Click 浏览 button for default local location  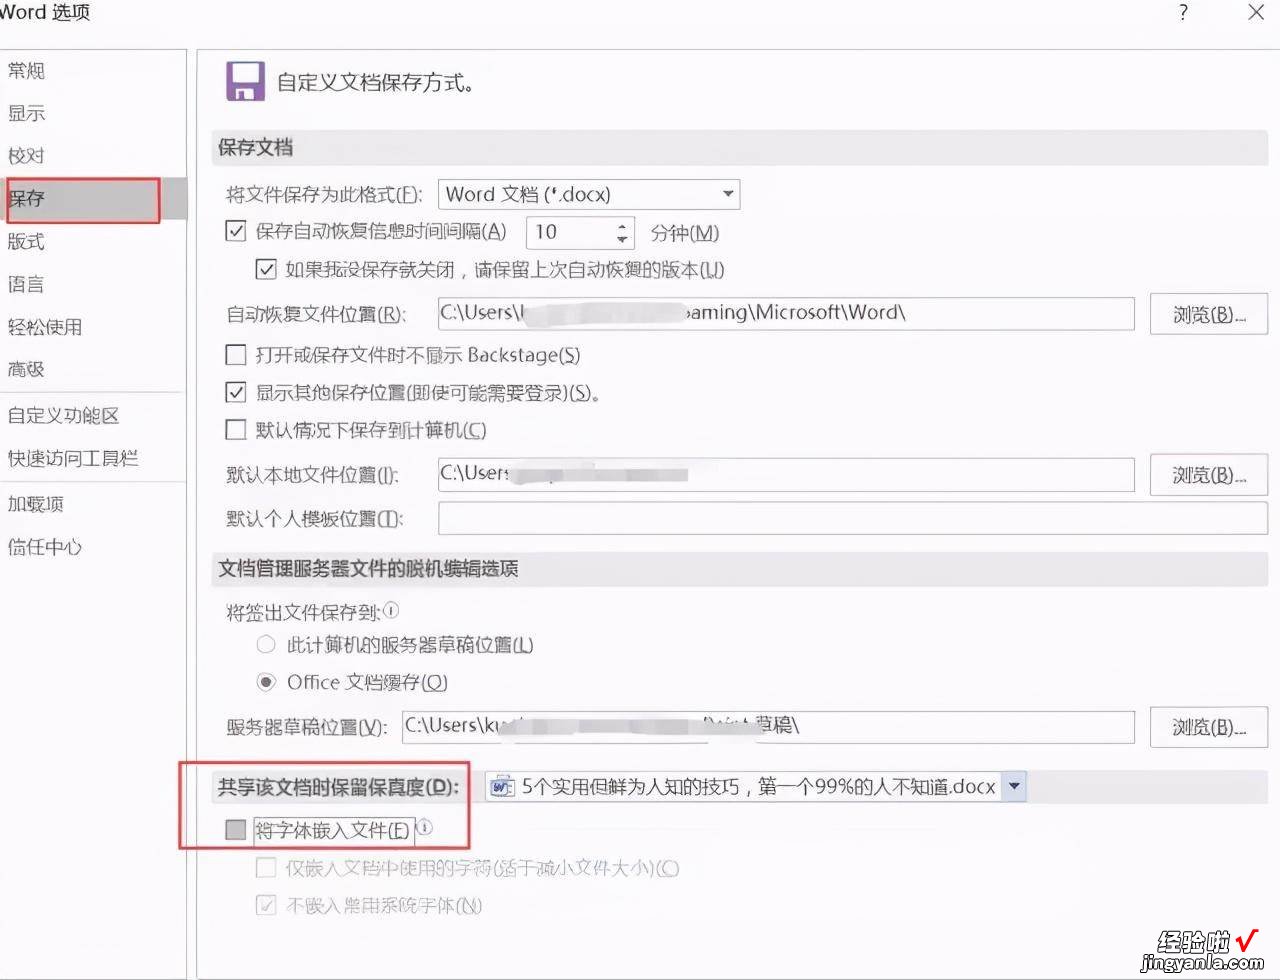pos(1209,475)
